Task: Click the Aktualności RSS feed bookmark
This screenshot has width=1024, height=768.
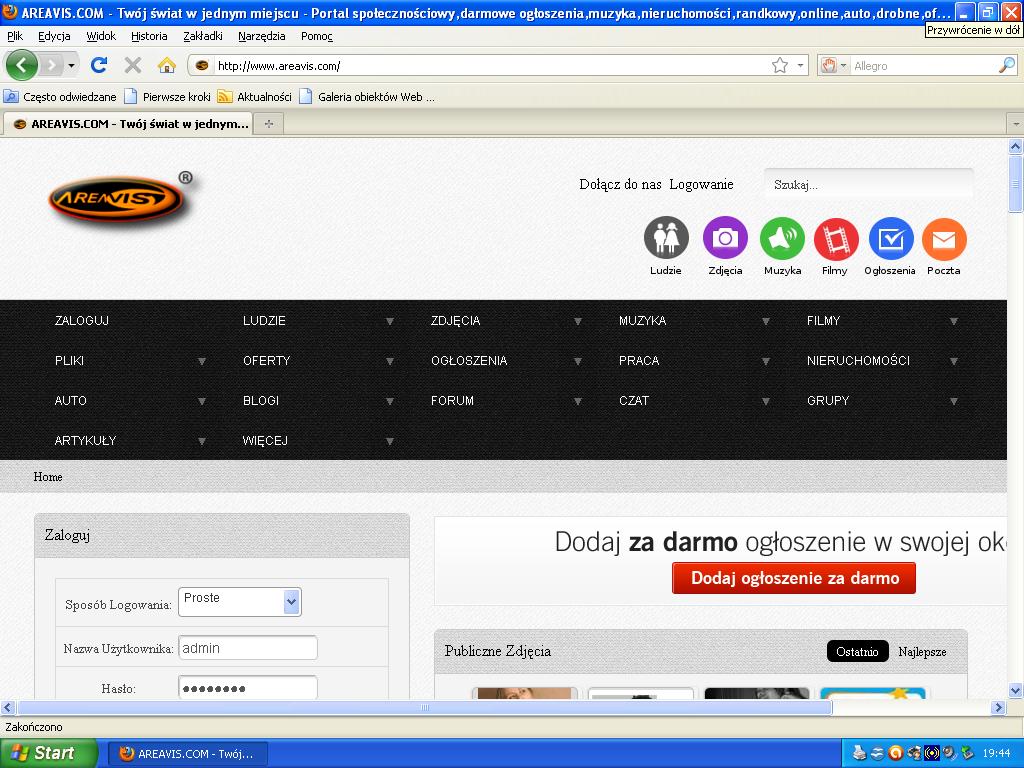Action: [255, 97]
